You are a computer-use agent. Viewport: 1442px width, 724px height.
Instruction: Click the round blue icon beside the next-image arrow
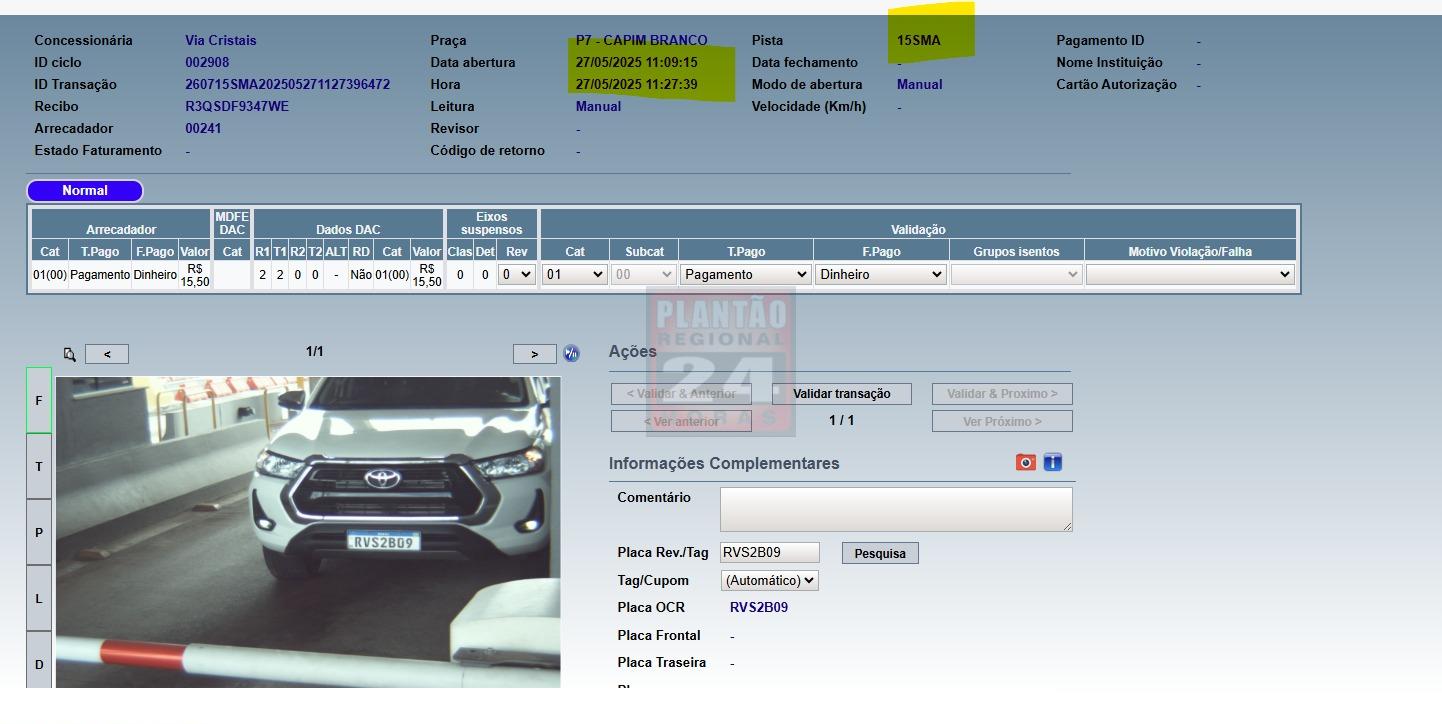[571, 353]
